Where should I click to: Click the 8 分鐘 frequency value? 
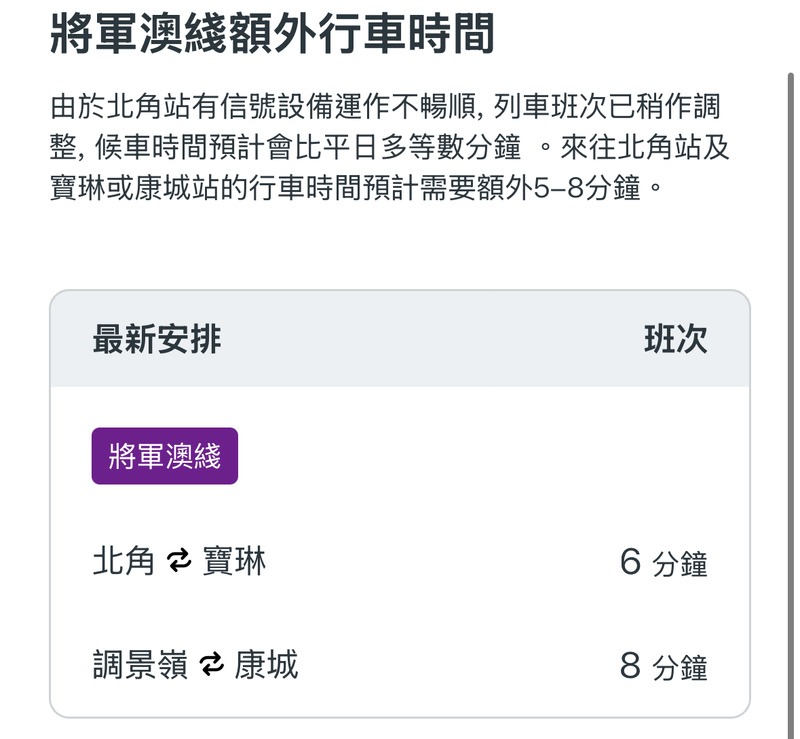664,665
